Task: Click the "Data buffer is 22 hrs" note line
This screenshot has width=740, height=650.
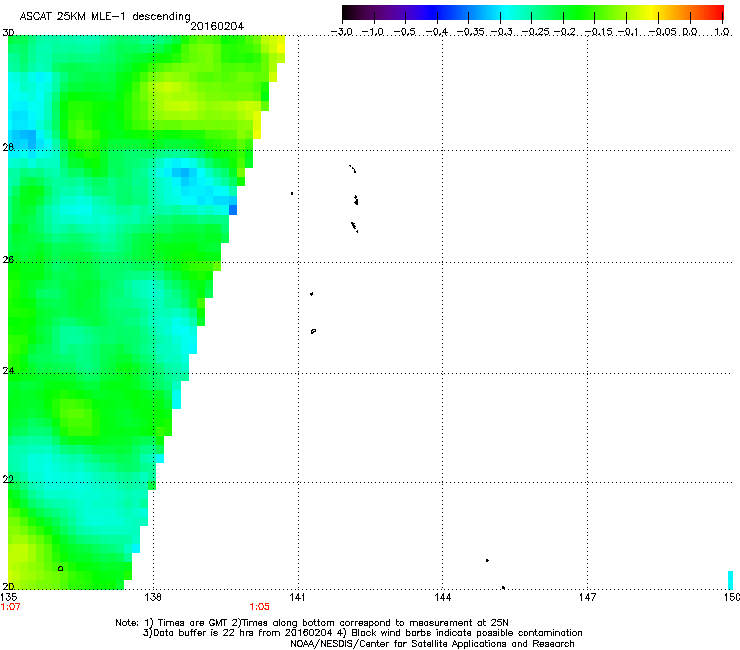Action: tap(362, 633)
